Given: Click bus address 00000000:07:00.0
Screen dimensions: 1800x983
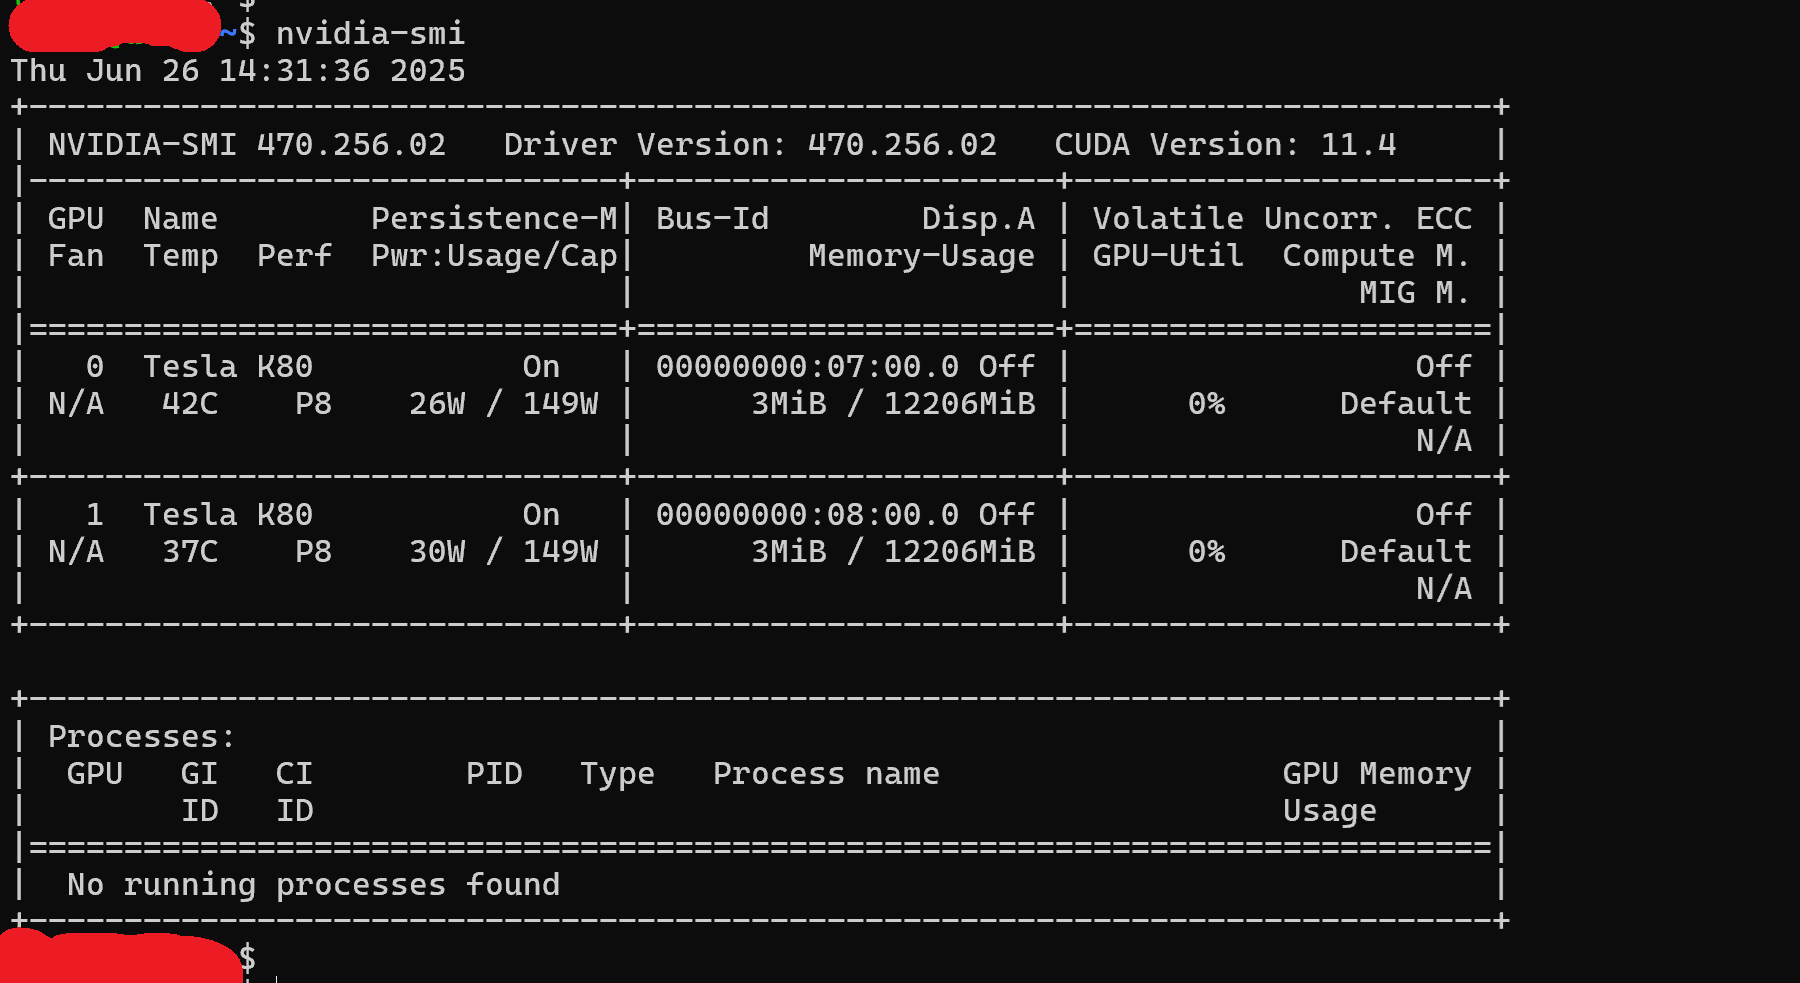Looking at the screenshot, I should pyautogui.click(x=807, y=367).
